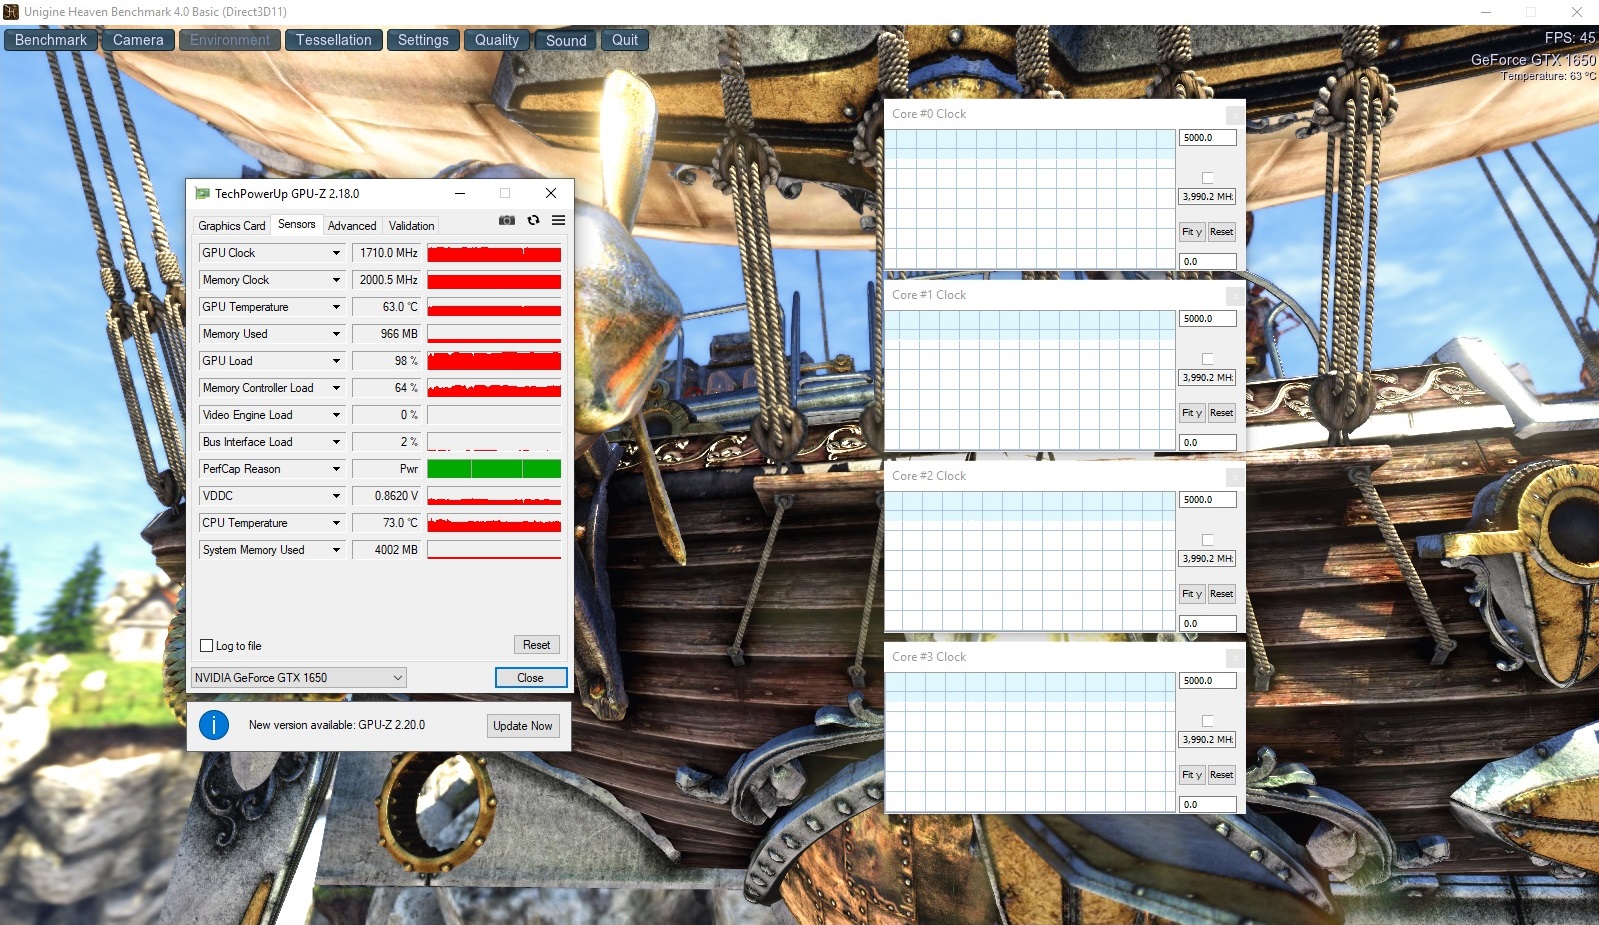Open the Tessellation menu in Heaven Benchmark
Image resolution: width=1599 pixels, height=925 pixels.
coord(333,40)
